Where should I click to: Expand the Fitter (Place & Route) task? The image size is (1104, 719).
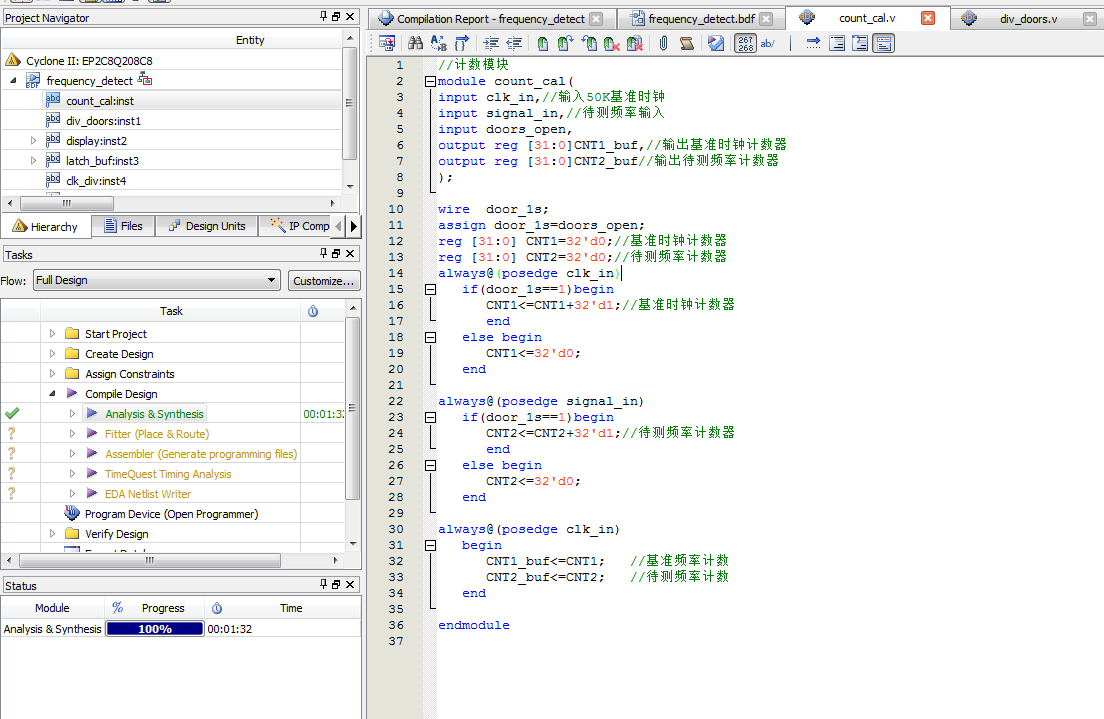pyautogui.click(x=72, y=434)
